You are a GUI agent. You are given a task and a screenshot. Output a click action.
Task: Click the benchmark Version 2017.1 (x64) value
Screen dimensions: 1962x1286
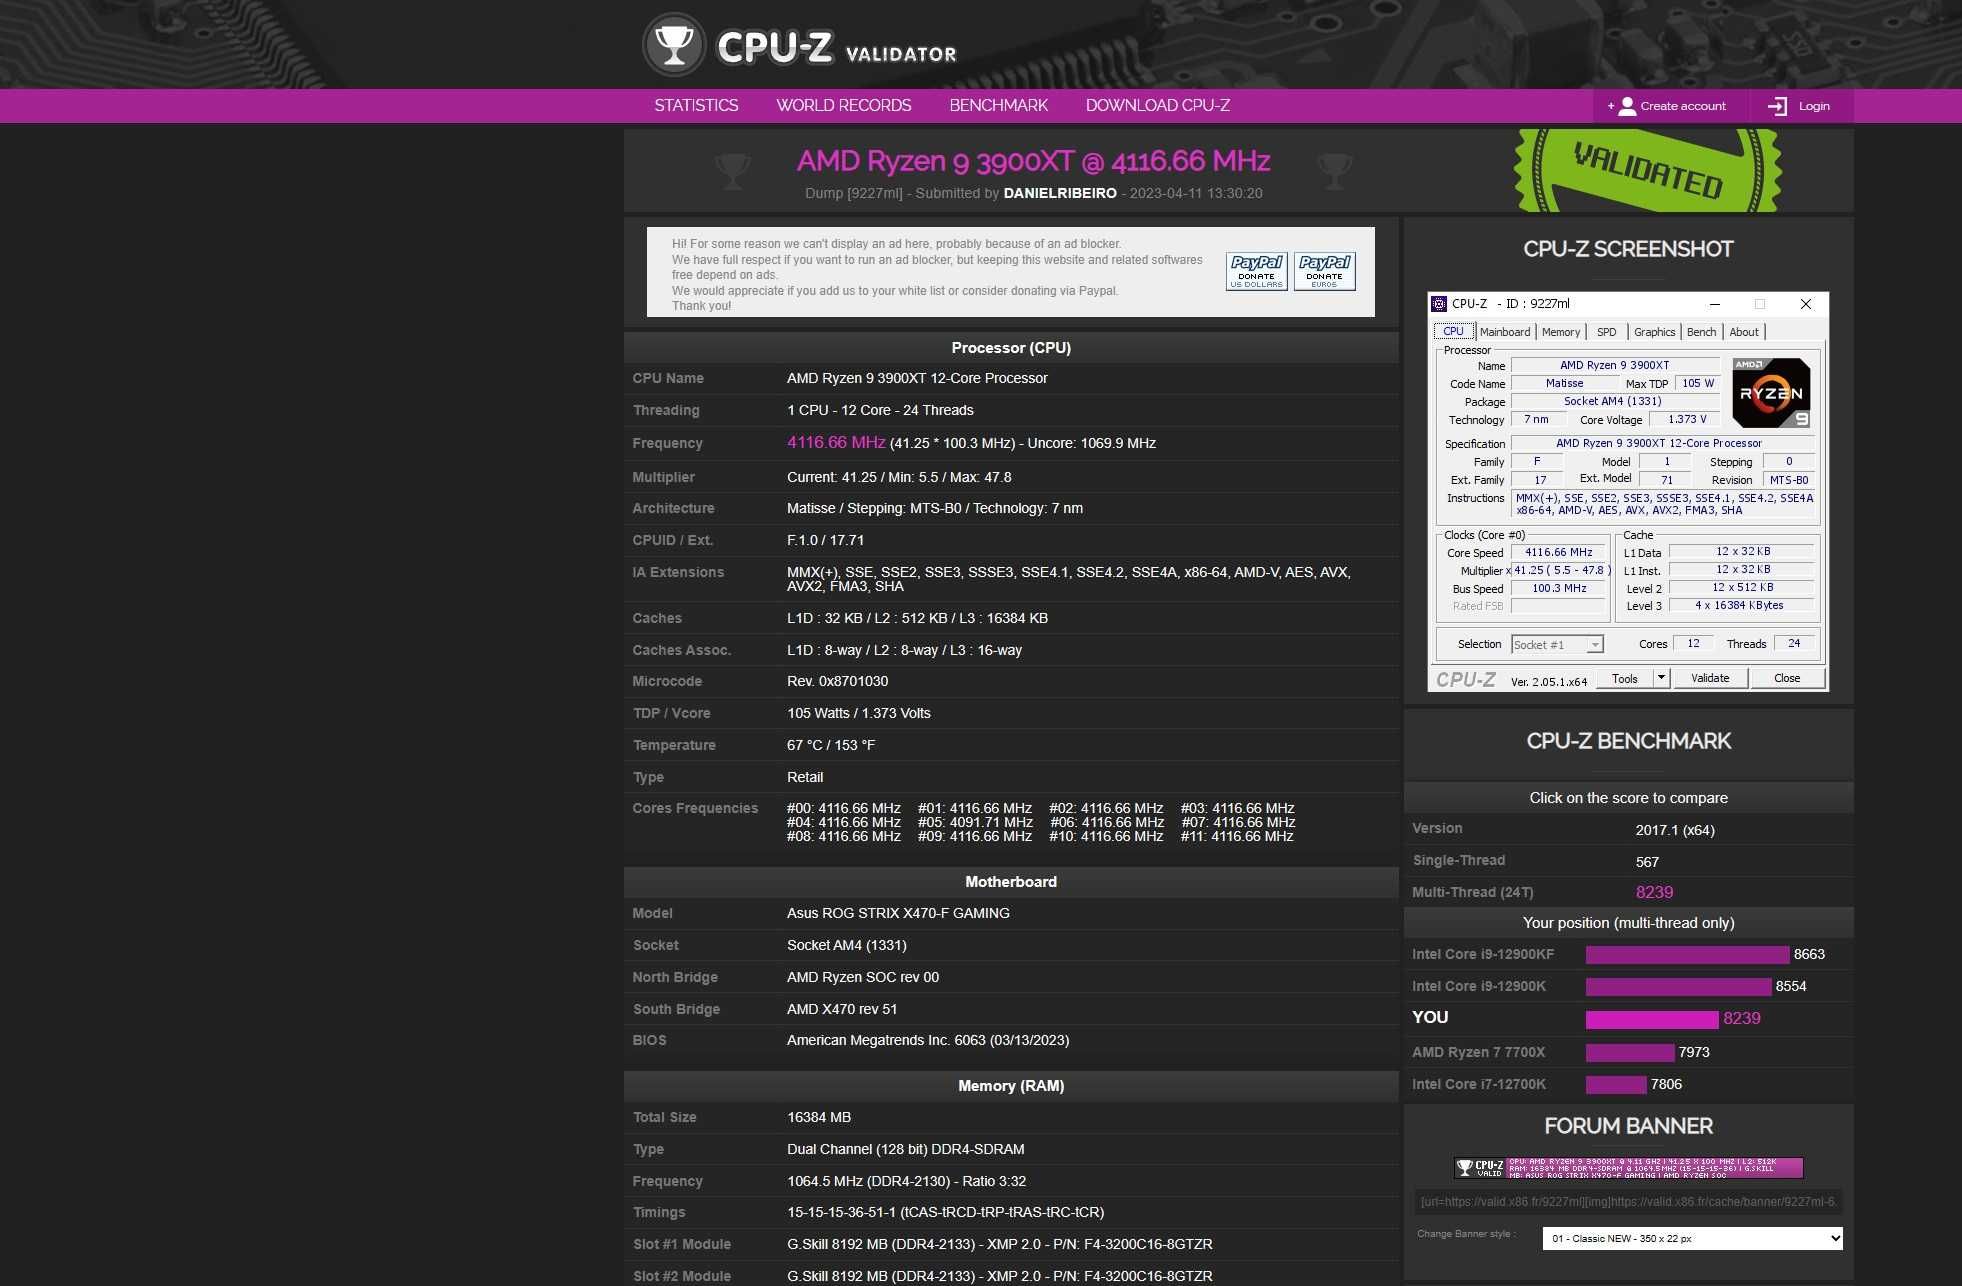point(1675,830)
